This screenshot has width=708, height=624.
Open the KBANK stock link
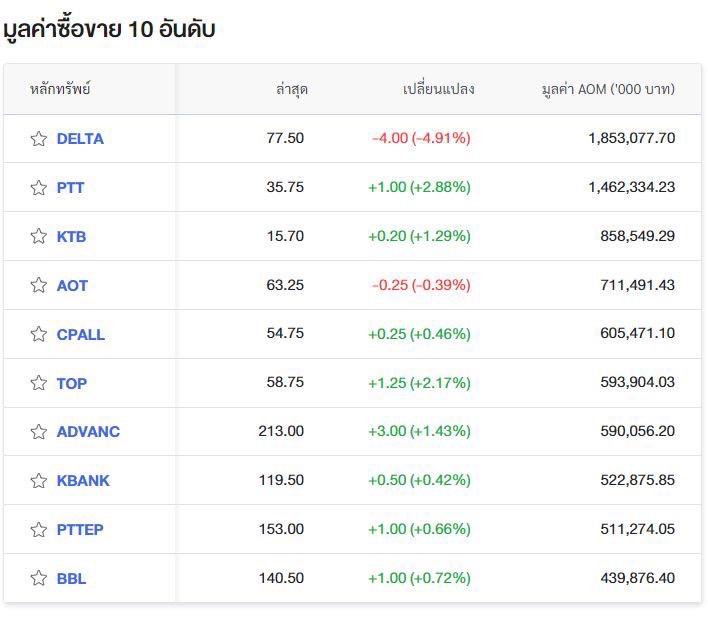coord(83,480)
